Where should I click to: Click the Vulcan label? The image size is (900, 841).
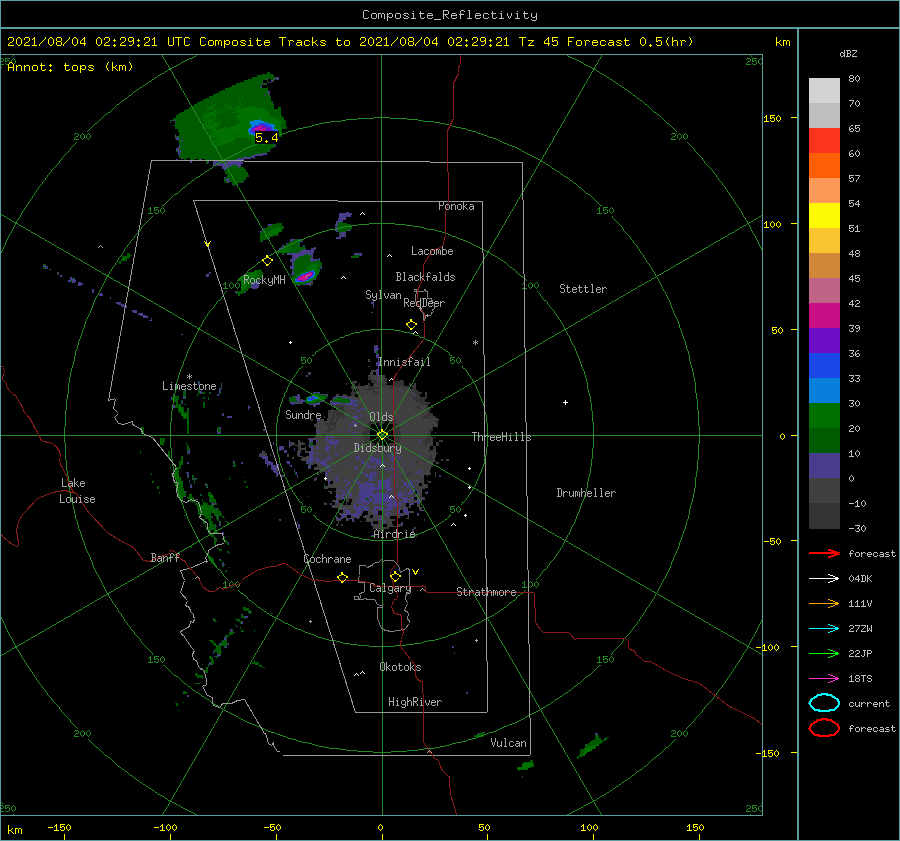pyautogui.click(x=508, y=743)
